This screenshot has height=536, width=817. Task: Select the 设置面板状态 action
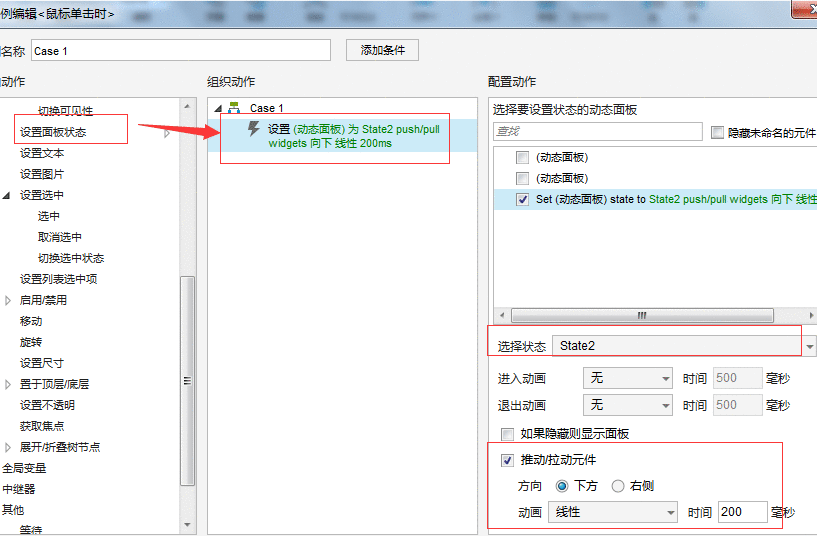53,132
